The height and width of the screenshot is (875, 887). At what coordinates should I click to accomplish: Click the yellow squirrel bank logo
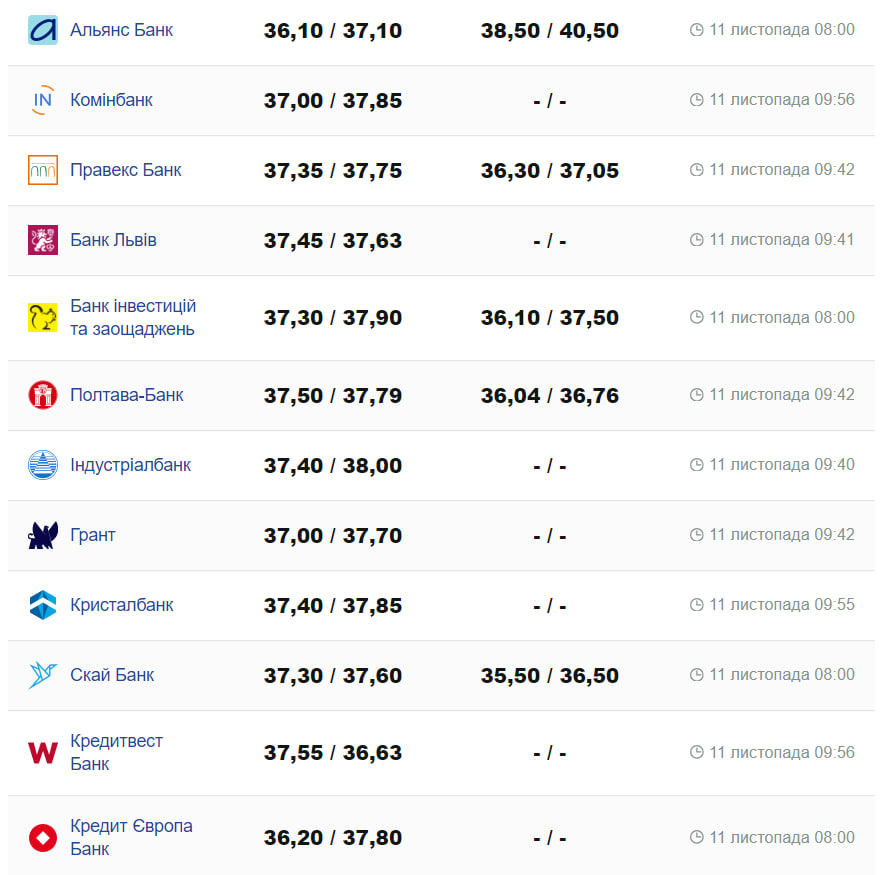[43, 318]
